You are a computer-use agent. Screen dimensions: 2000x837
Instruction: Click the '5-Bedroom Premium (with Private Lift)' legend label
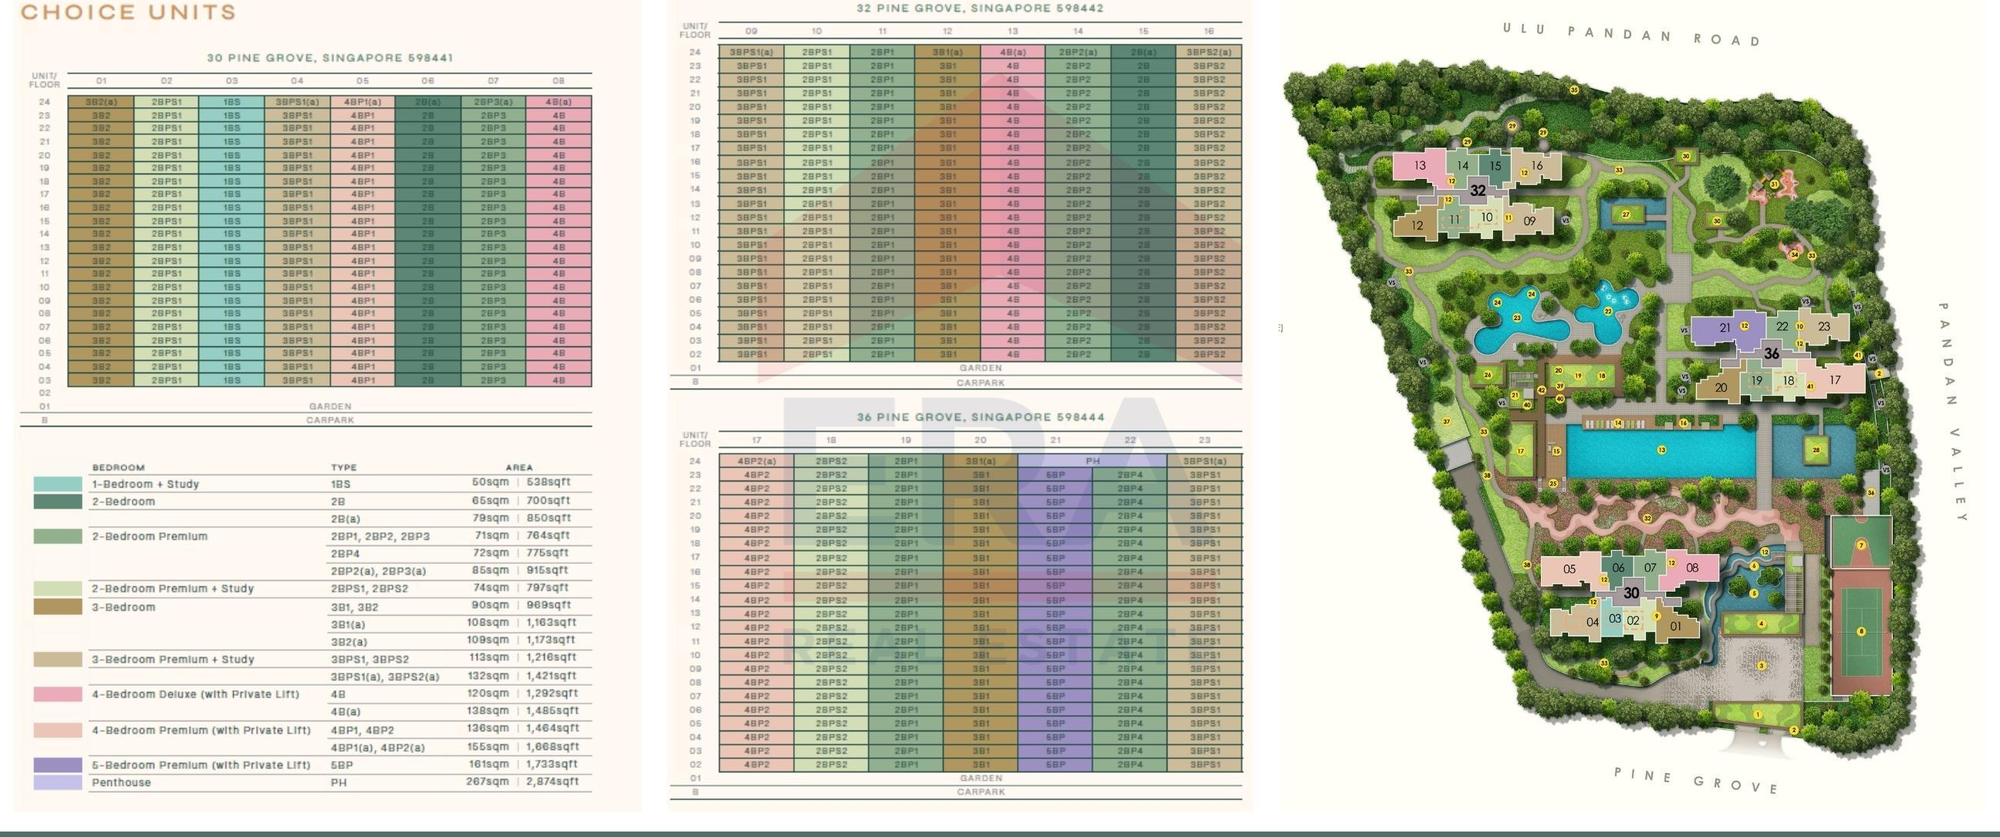[x=201, y=765]
